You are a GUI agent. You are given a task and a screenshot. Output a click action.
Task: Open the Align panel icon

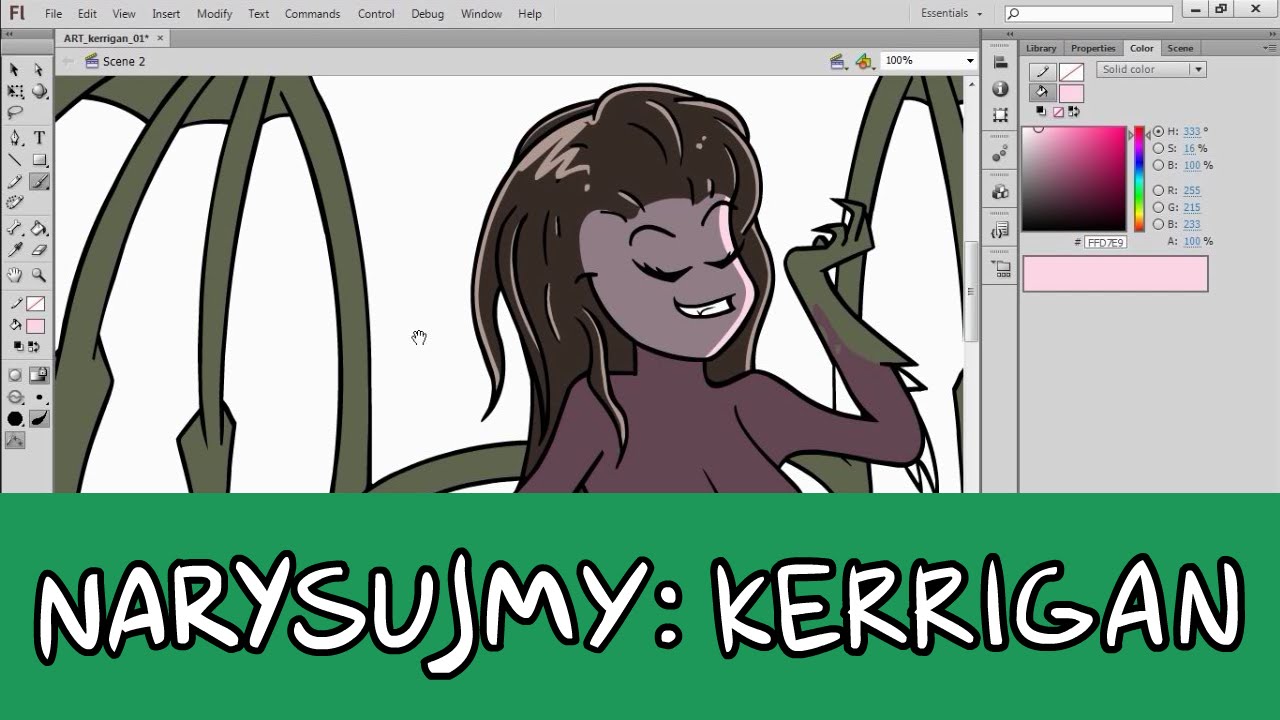click(1000, 62)
